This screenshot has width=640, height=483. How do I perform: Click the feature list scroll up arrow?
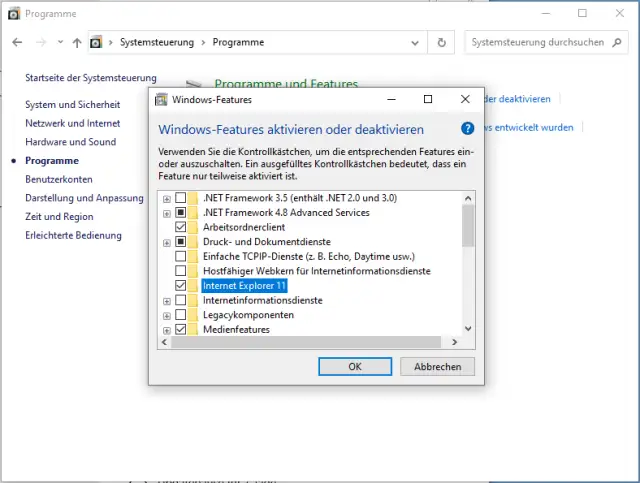[468, 198]
